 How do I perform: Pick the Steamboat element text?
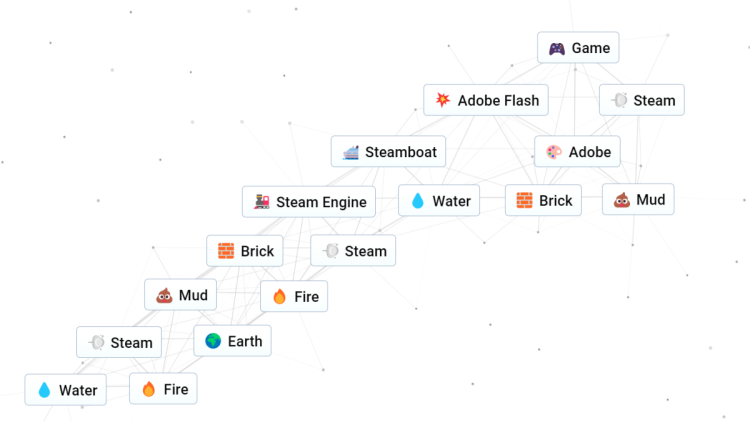pos(400,152)
